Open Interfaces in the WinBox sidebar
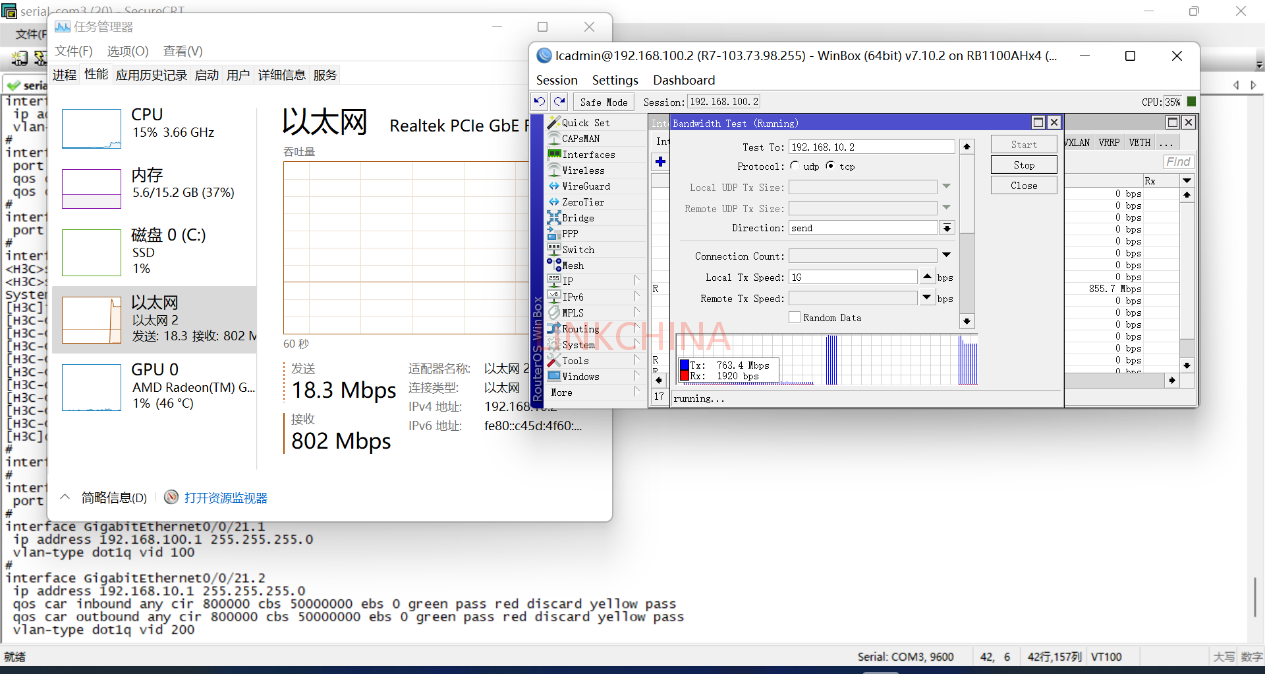This screenshot has height=674, width=1265. [x=587, y=155]
